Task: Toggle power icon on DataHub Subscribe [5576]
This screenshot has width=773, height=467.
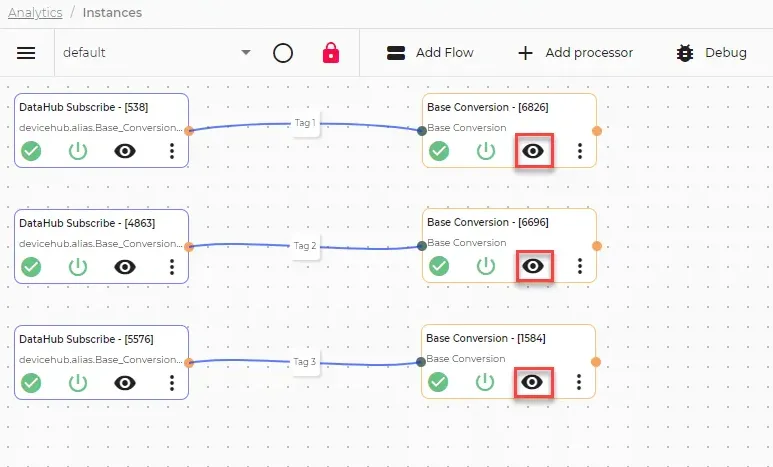Action: tap(78, 383)
